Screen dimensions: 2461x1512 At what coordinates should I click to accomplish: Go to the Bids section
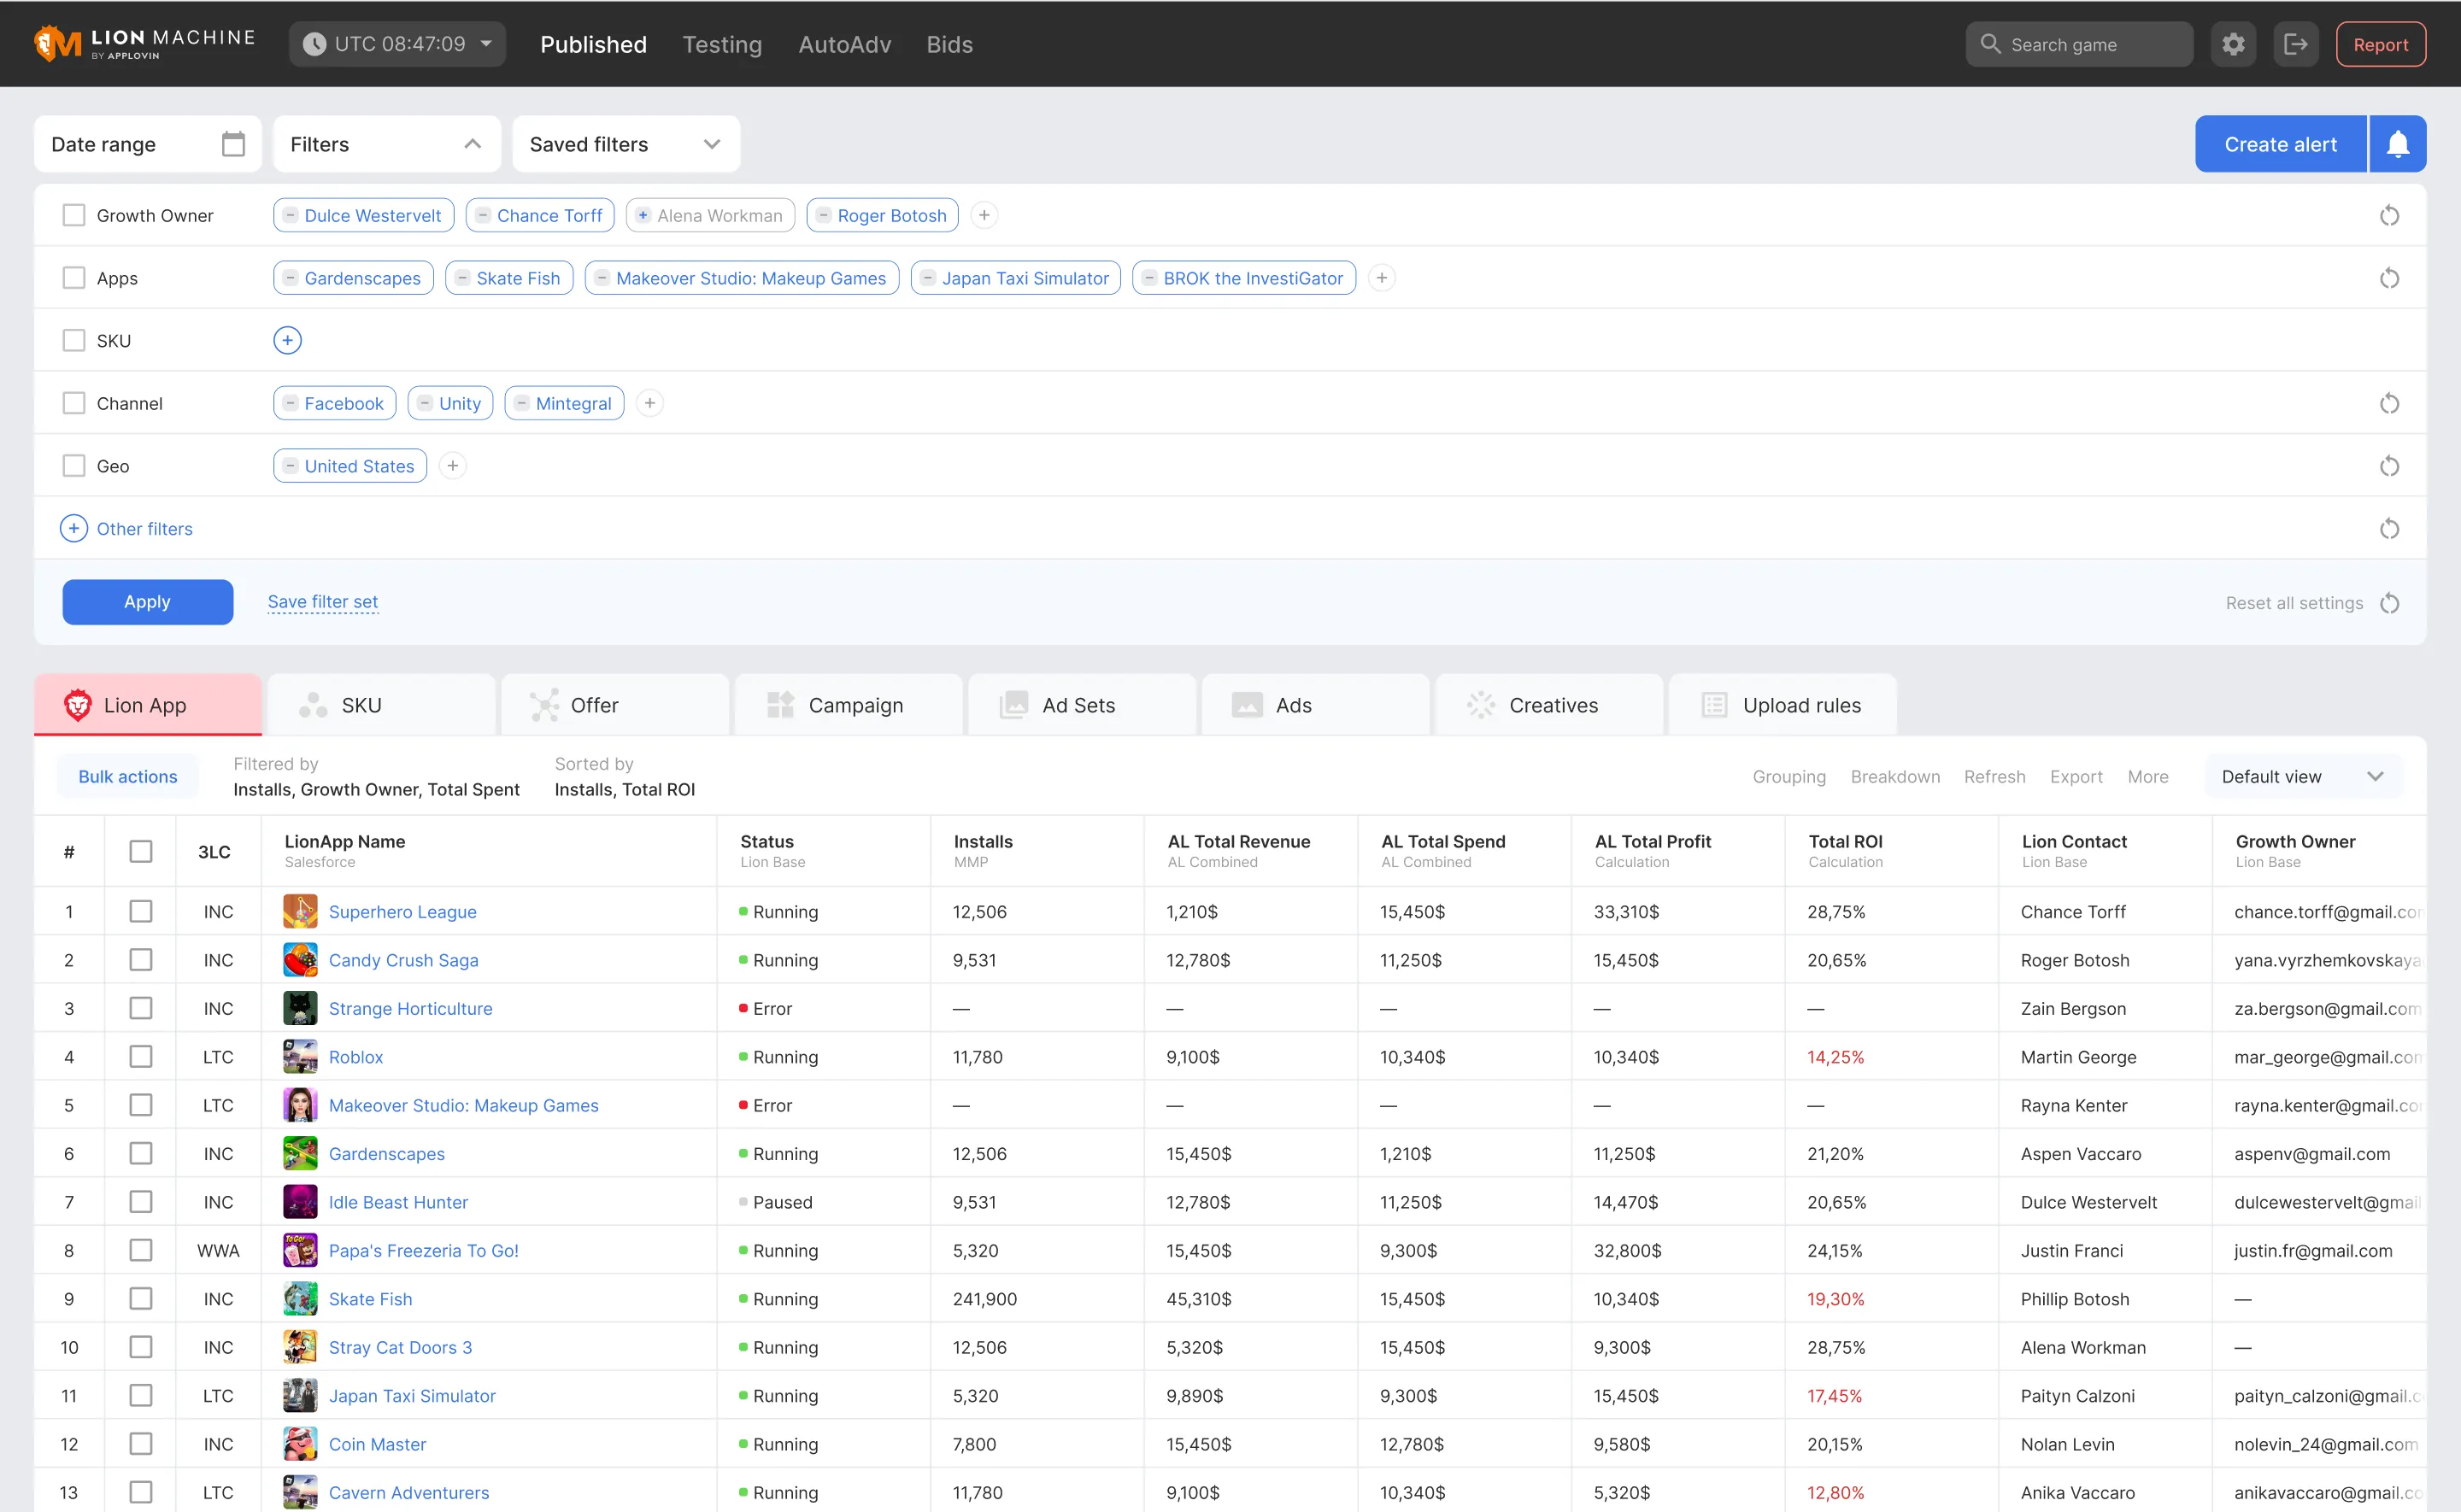click(x=949, y=44)
